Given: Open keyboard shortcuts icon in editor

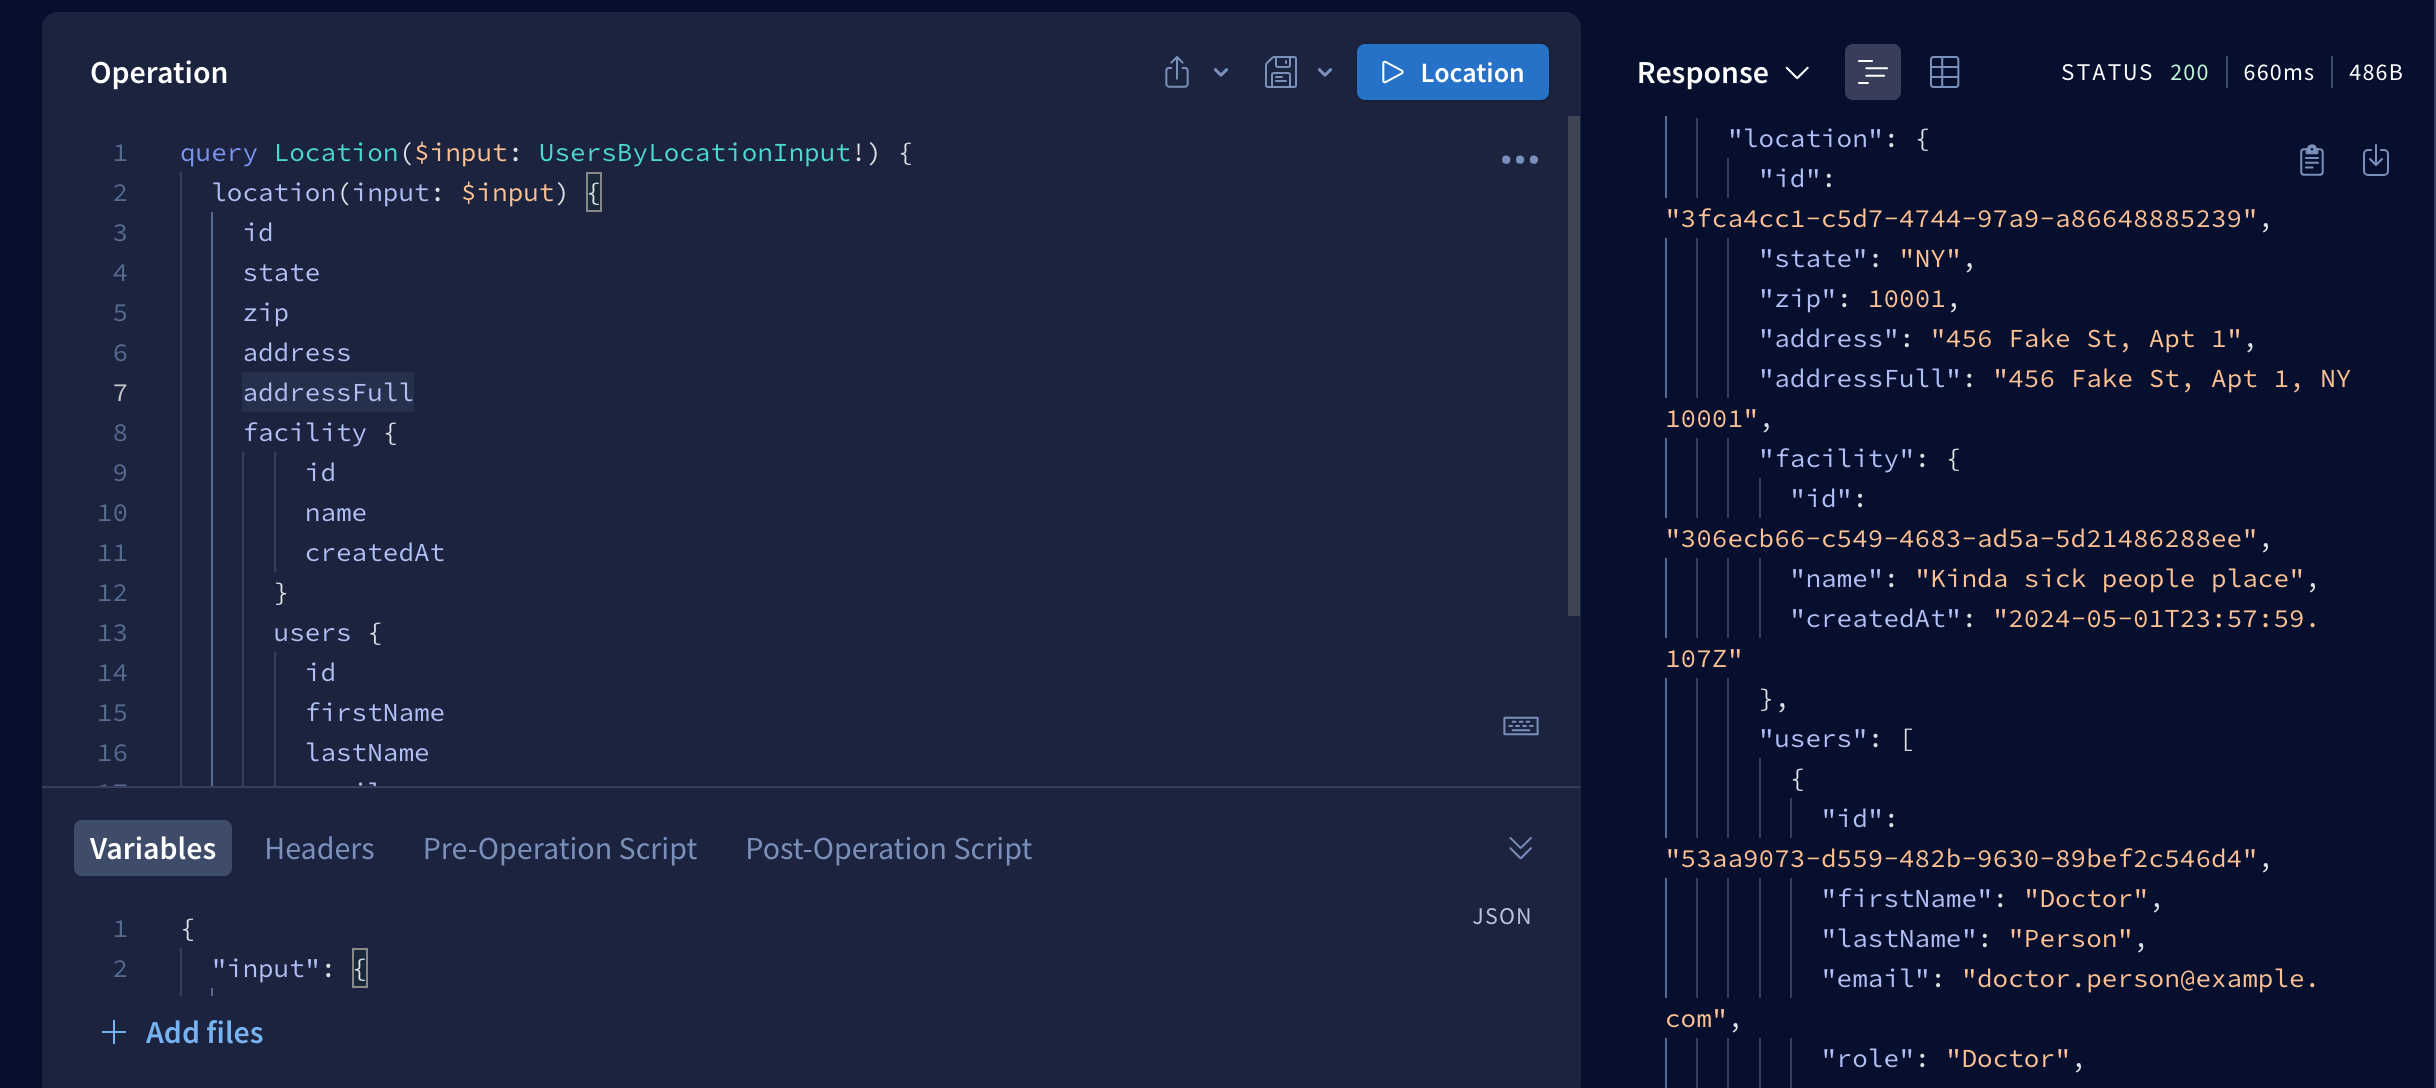Looking at the screenshot, I should tap(1520, 726).
